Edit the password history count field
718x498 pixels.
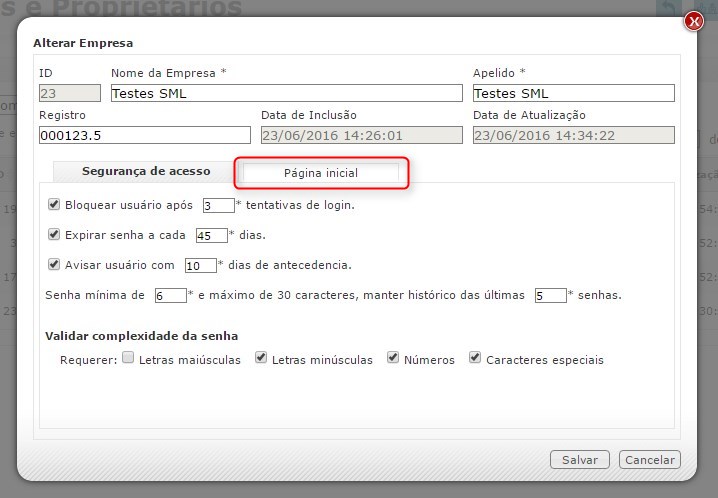tap(550, 296)
